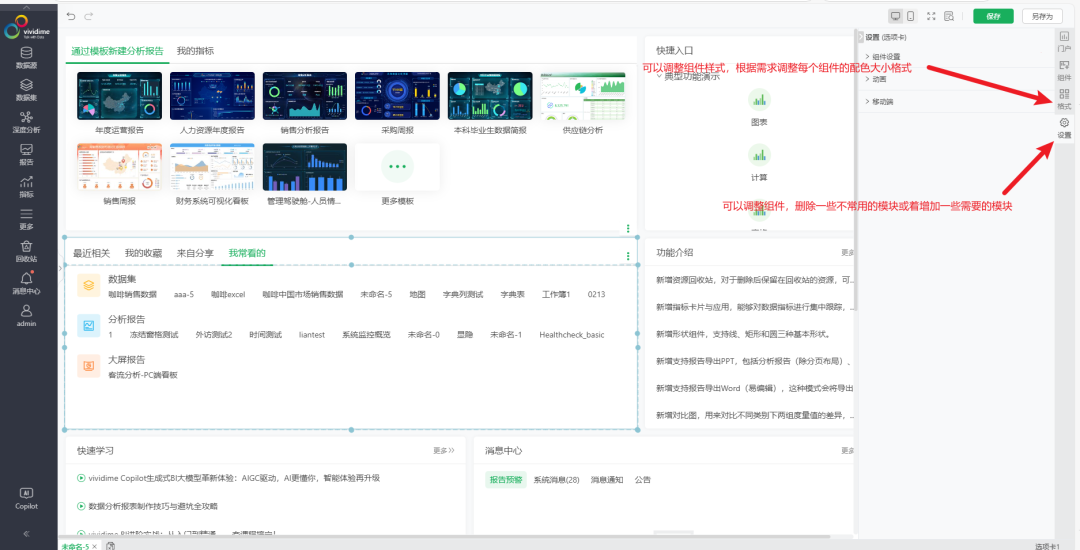This screenshot has height=550, width=1080.
Task: Select 我常看的 tab
Action: pos(247,253)
